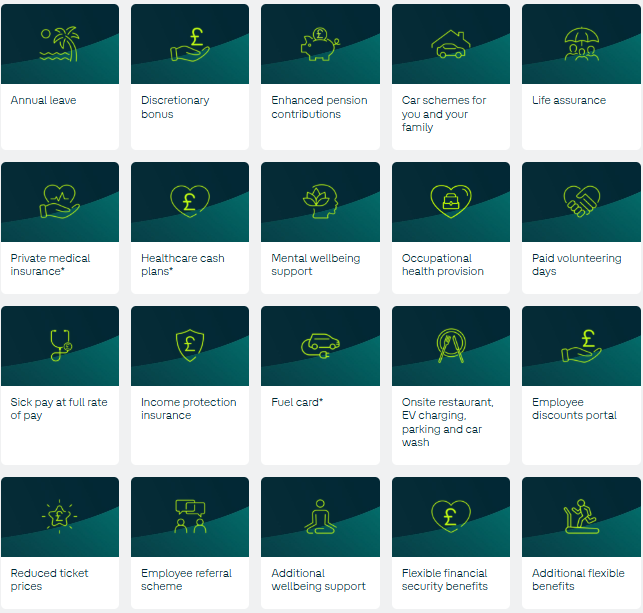Open the Employee referral scheme text label
This screenshot has width=643, height=613.
(186, 580)
